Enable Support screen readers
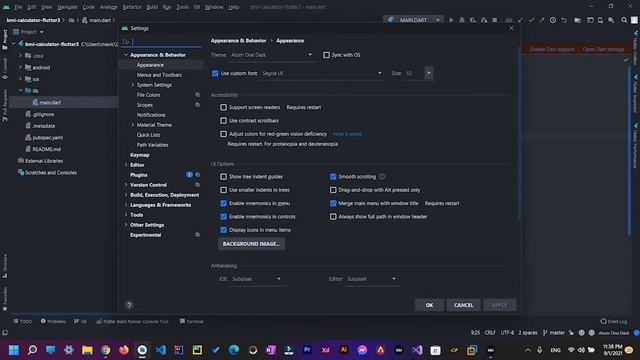Screen dimensions: 640x360 (x=223, y=107)
